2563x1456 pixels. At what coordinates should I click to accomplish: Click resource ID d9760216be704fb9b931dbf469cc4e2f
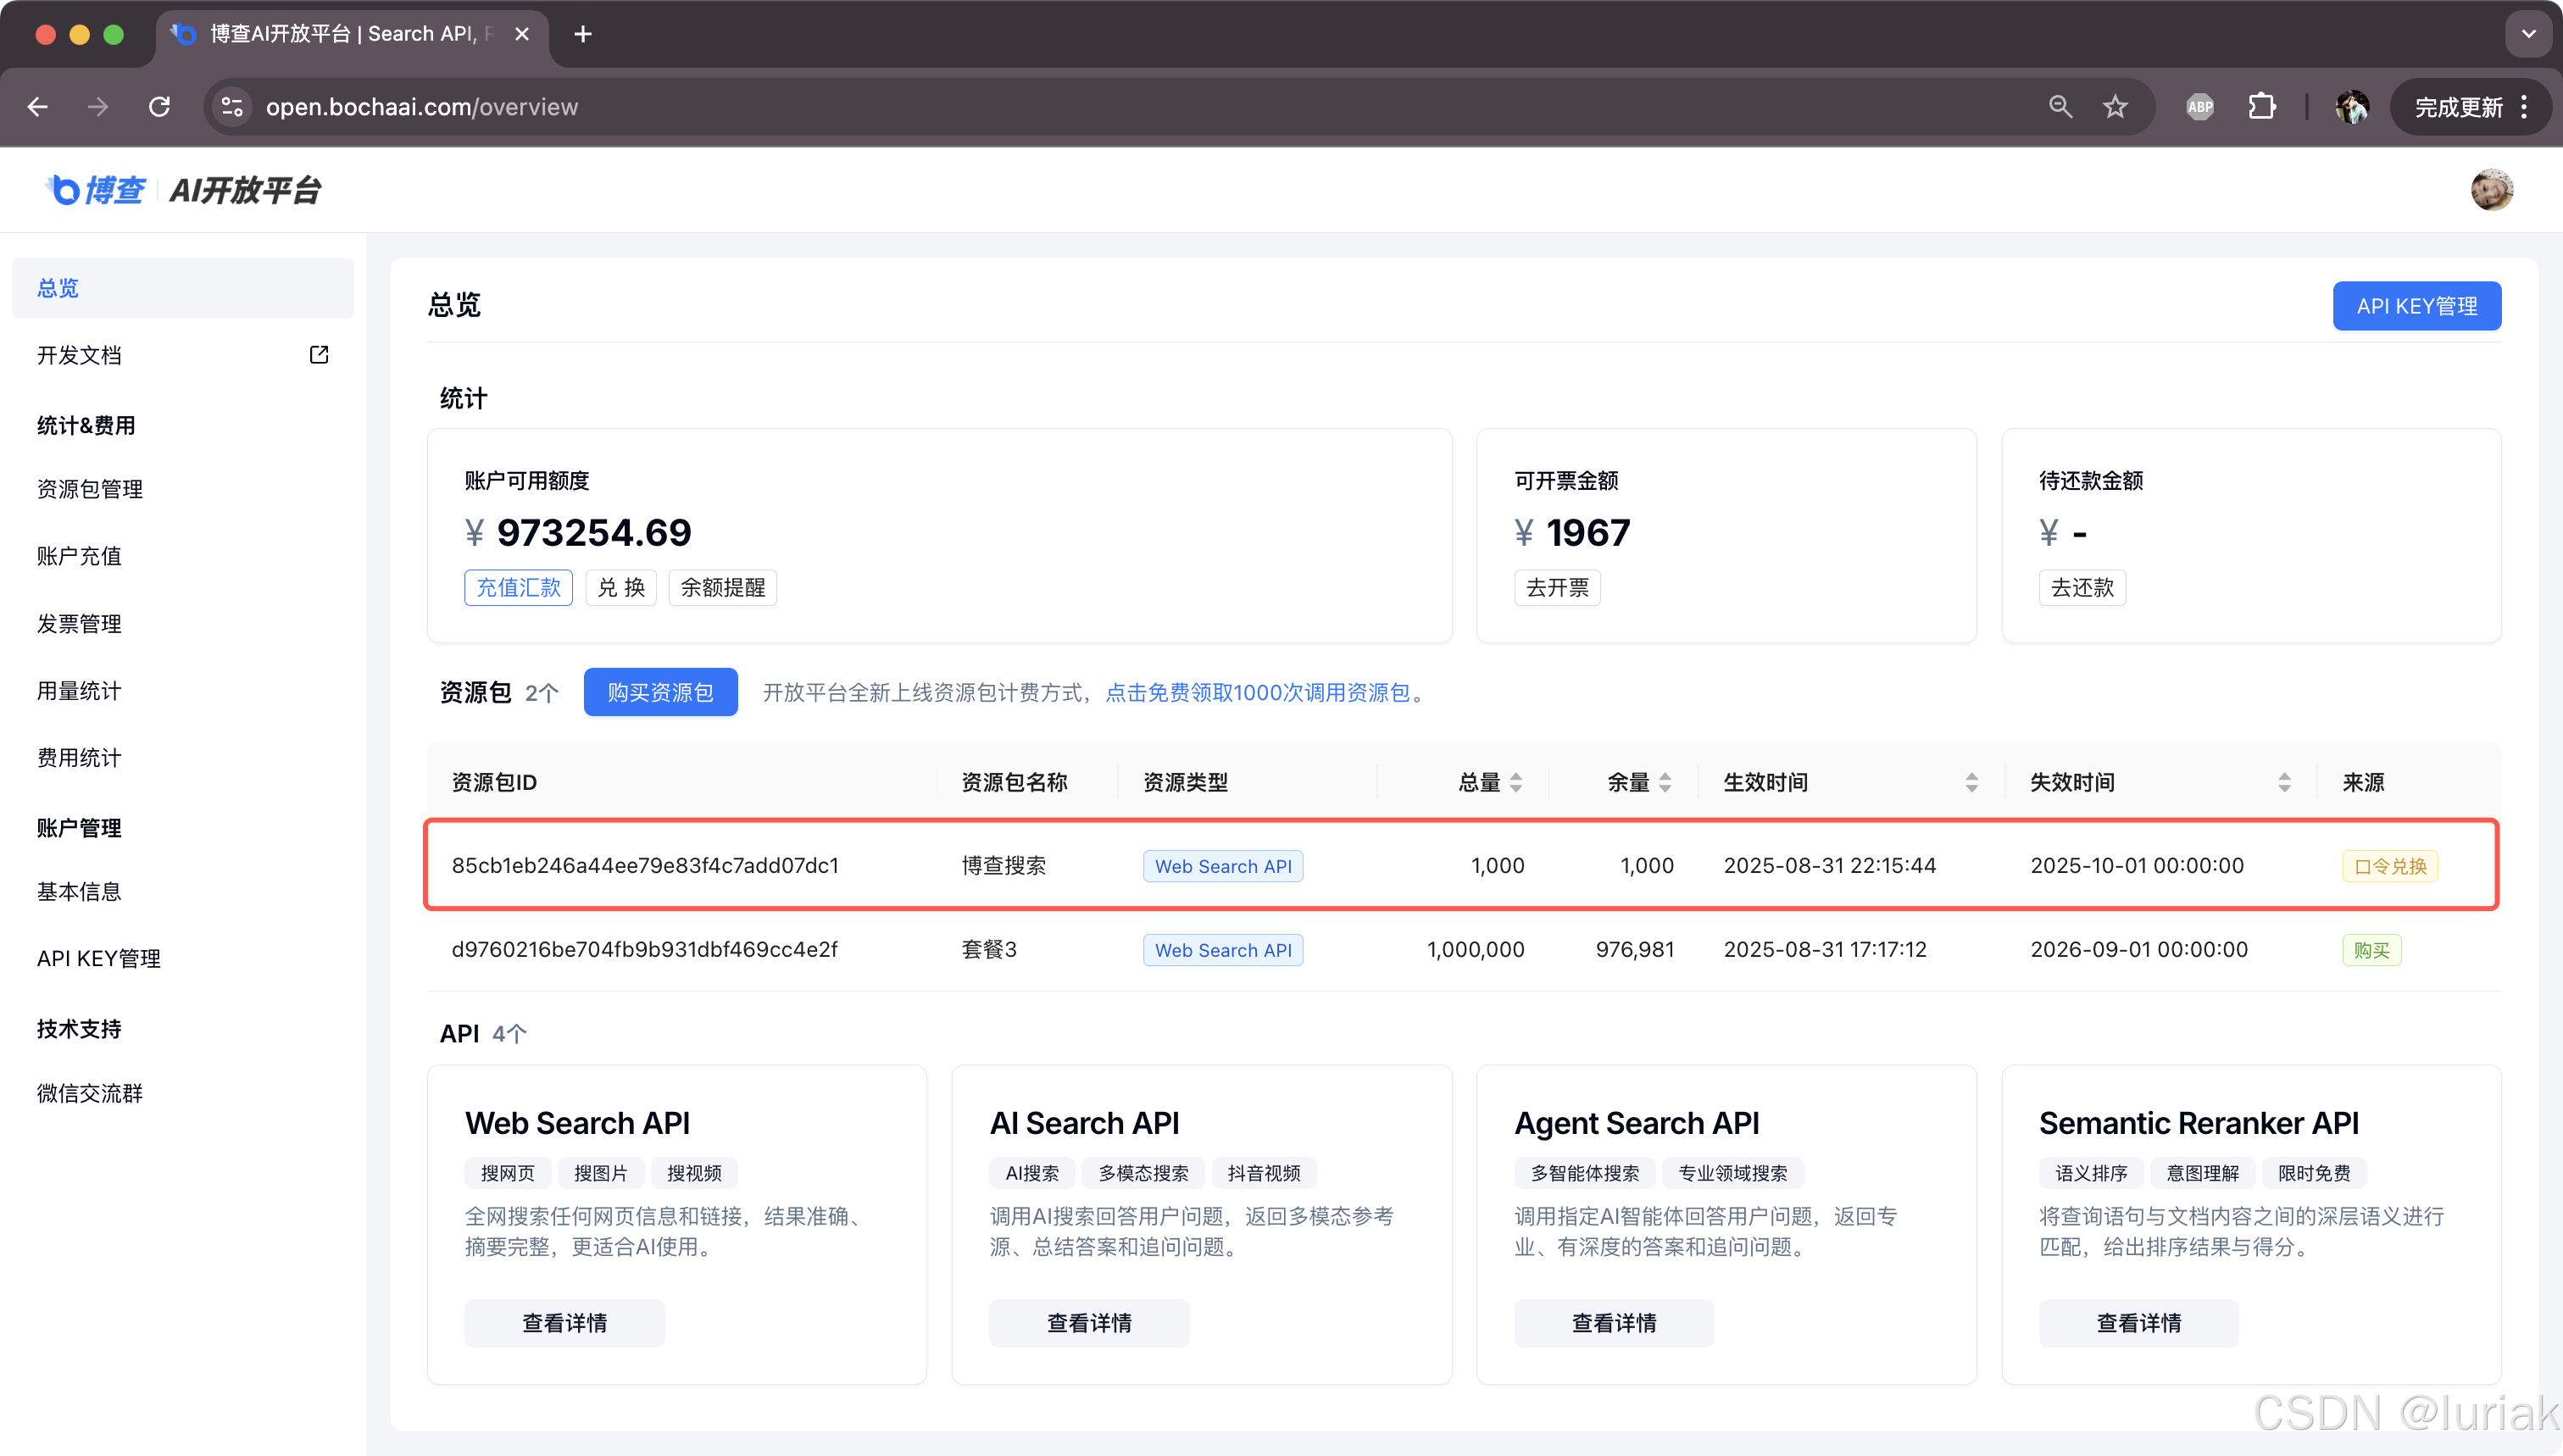tap(644, 950)
